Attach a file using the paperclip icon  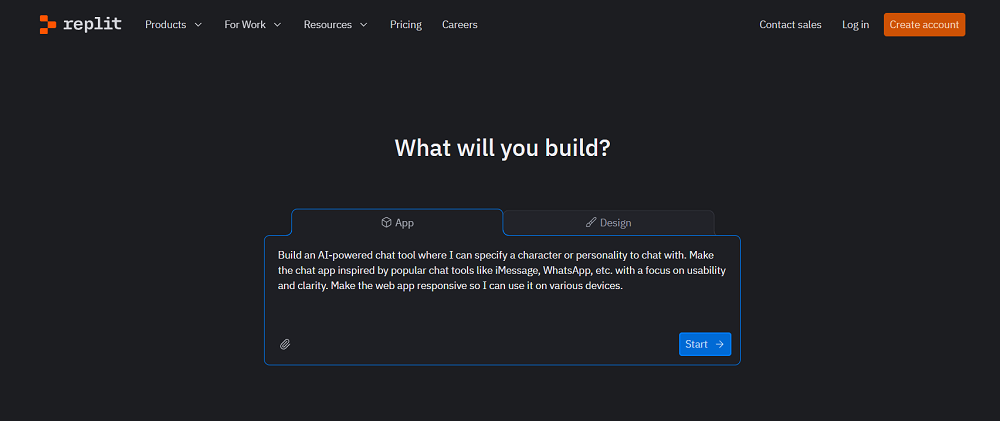285,344
